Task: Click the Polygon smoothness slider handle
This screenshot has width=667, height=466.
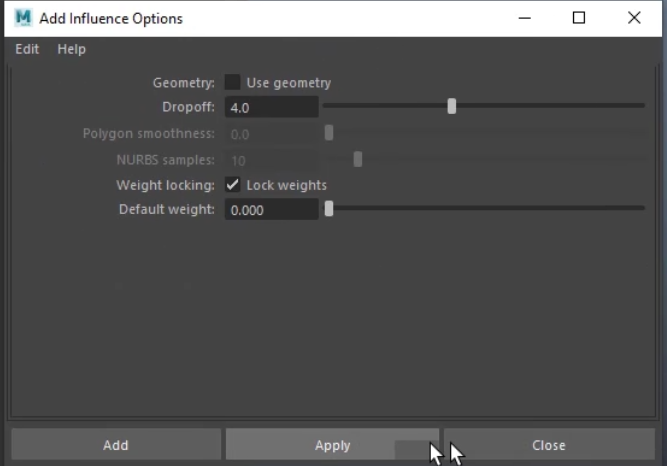Action: (329, 133)
